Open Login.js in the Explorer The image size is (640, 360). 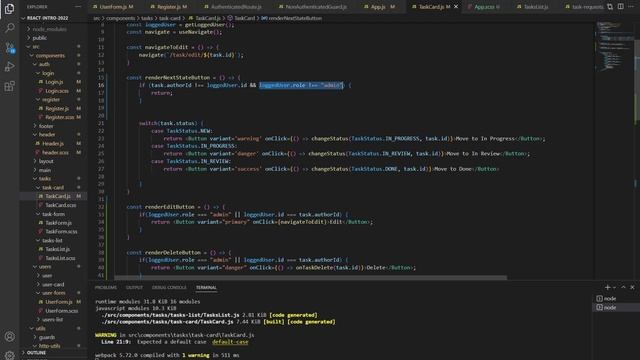point(53,82)
